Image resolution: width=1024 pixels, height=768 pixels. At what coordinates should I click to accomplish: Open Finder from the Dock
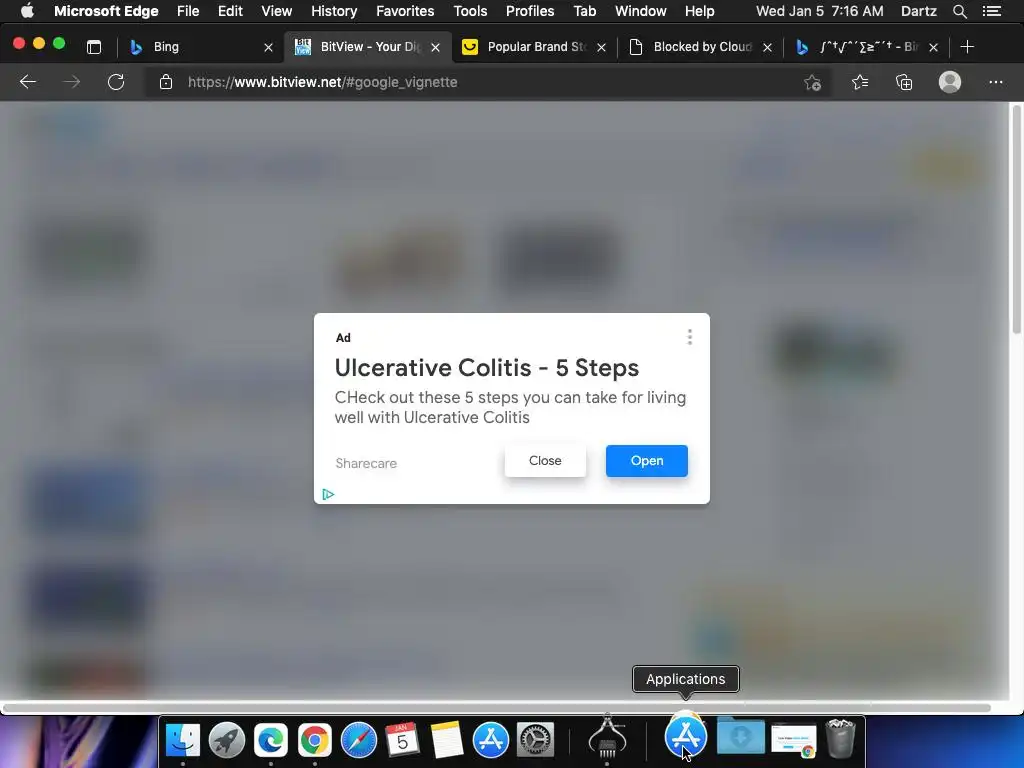click(x=183, y=740)
